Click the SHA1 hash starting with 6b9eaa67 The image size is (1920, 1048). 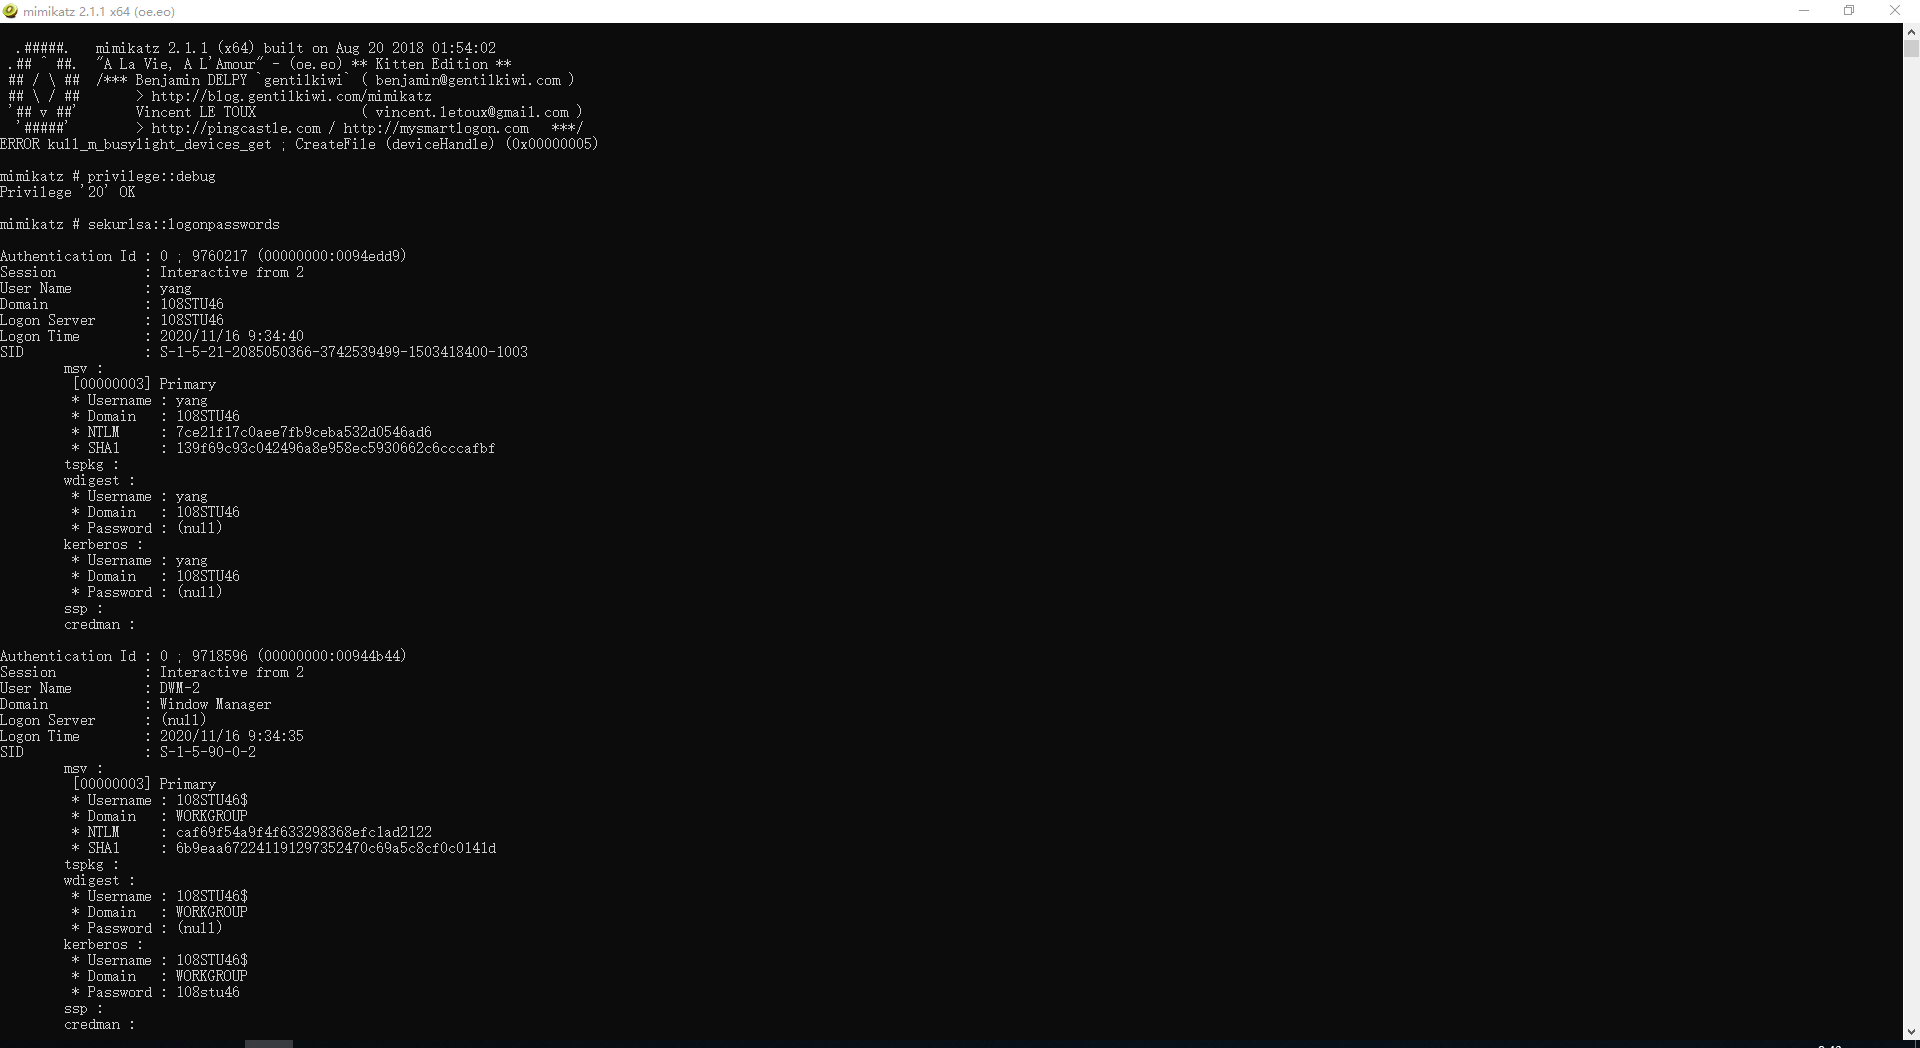336,848
